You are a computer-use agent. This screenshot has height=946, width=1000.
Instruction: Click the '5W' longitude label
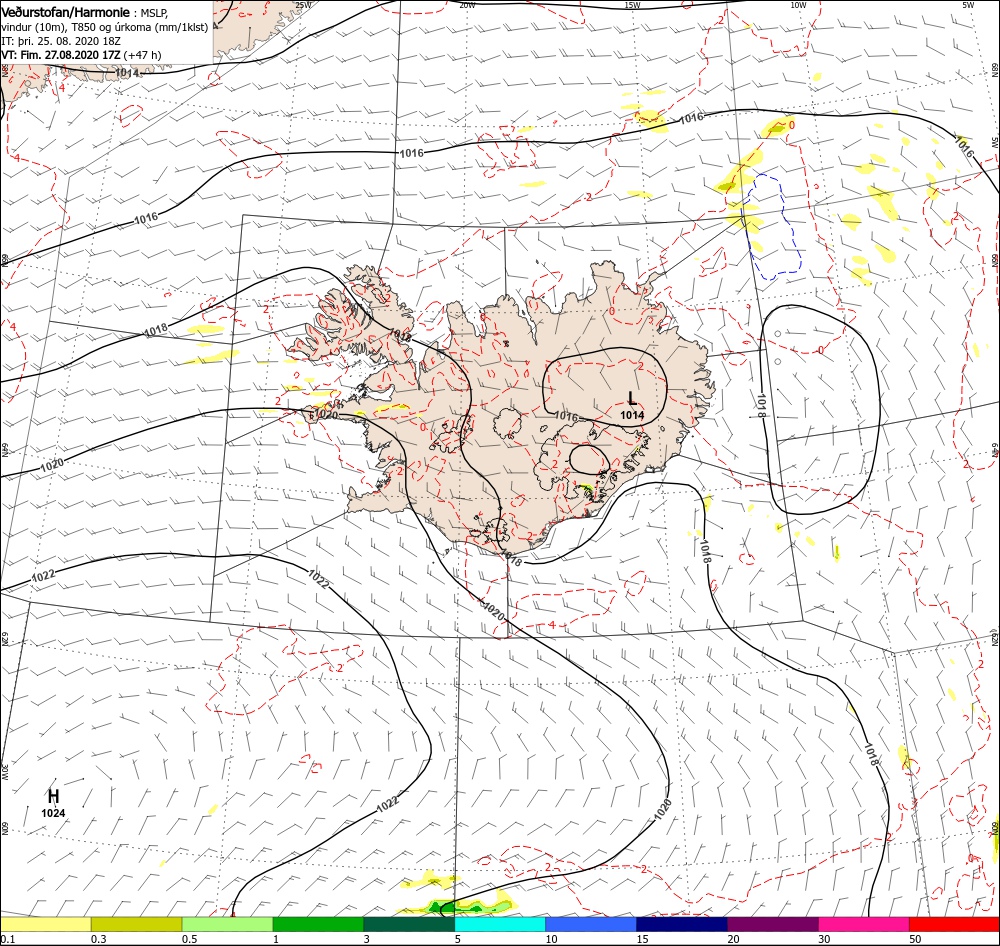click(x=968, y=5)
